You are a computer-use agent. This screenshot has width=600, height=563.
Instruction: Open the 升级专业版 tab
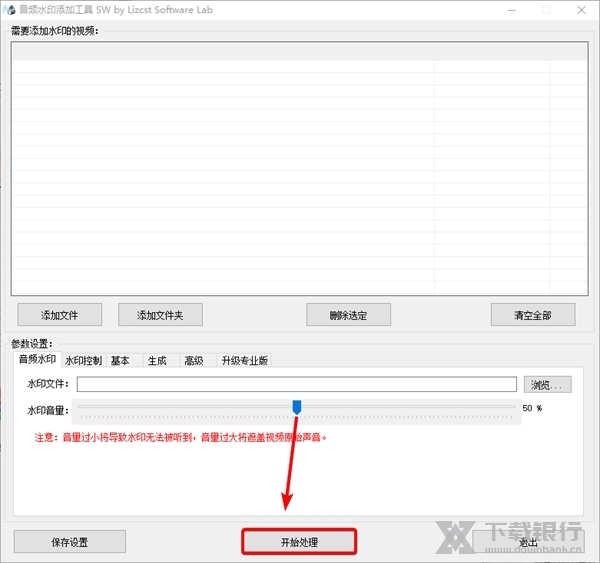point(245,361)
